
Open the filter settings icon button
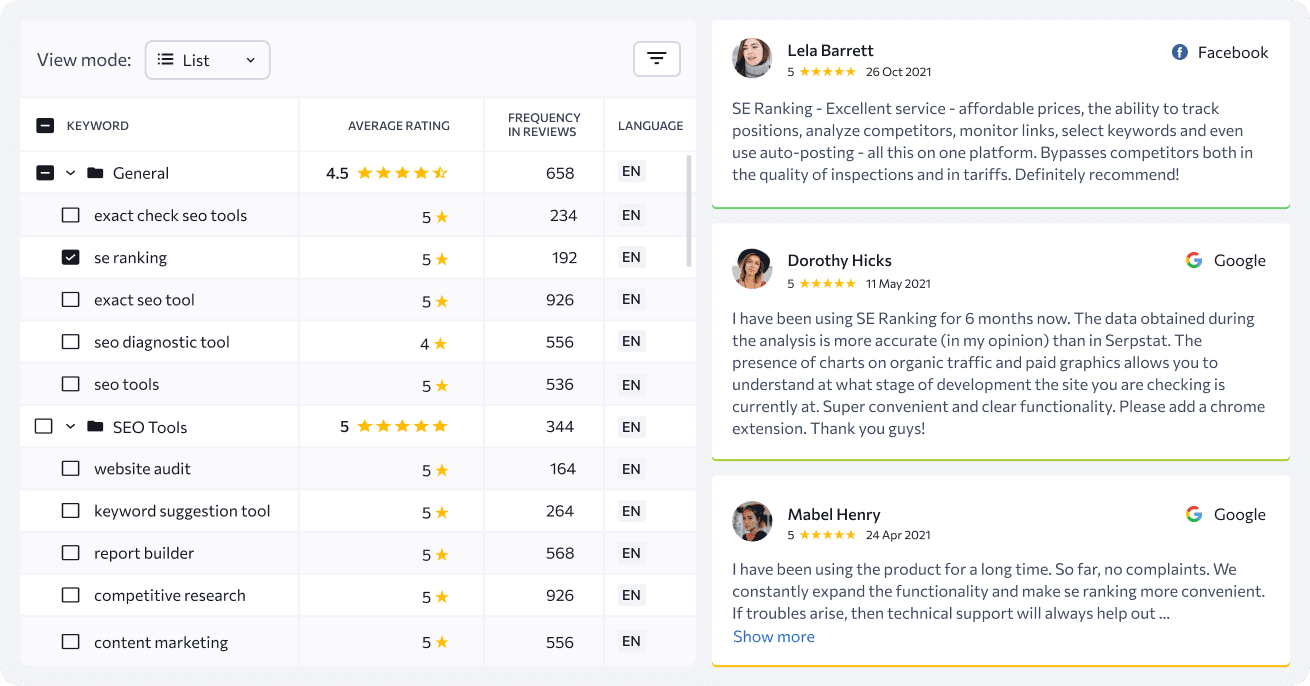(657, 59)
